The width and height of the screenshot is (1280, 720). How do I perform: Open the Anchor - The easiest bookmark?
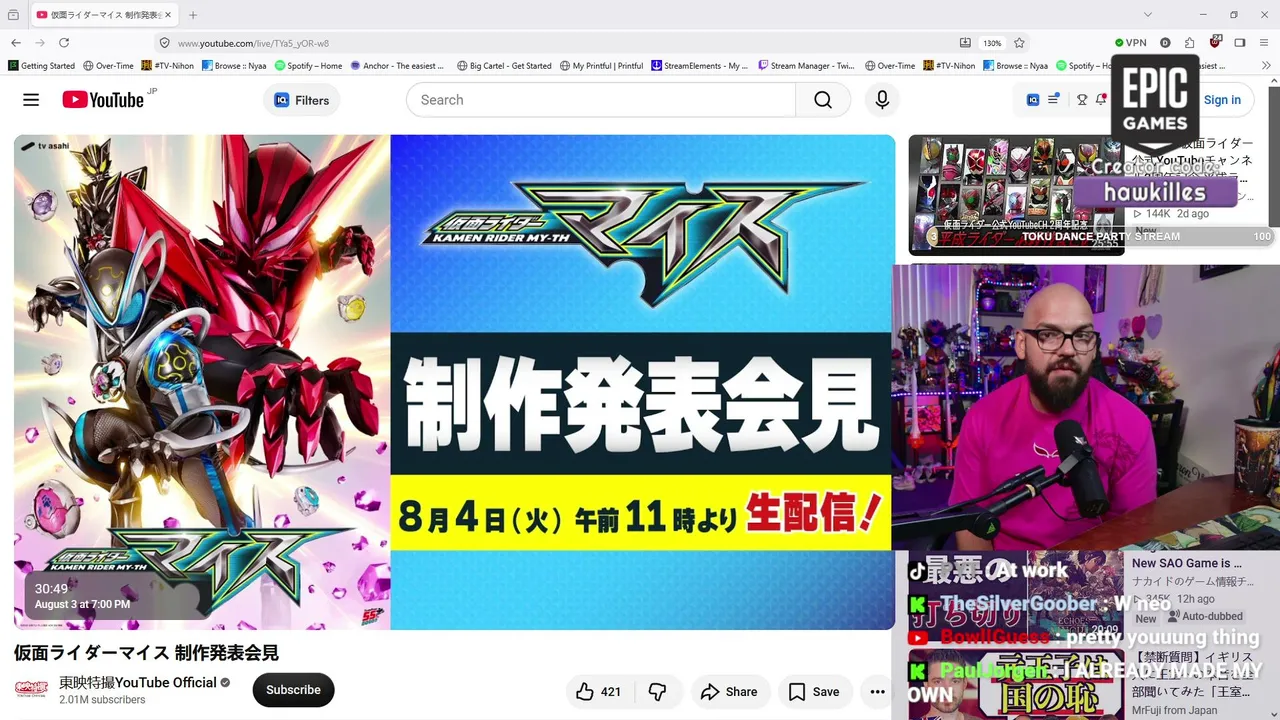[x=398, y=66]
